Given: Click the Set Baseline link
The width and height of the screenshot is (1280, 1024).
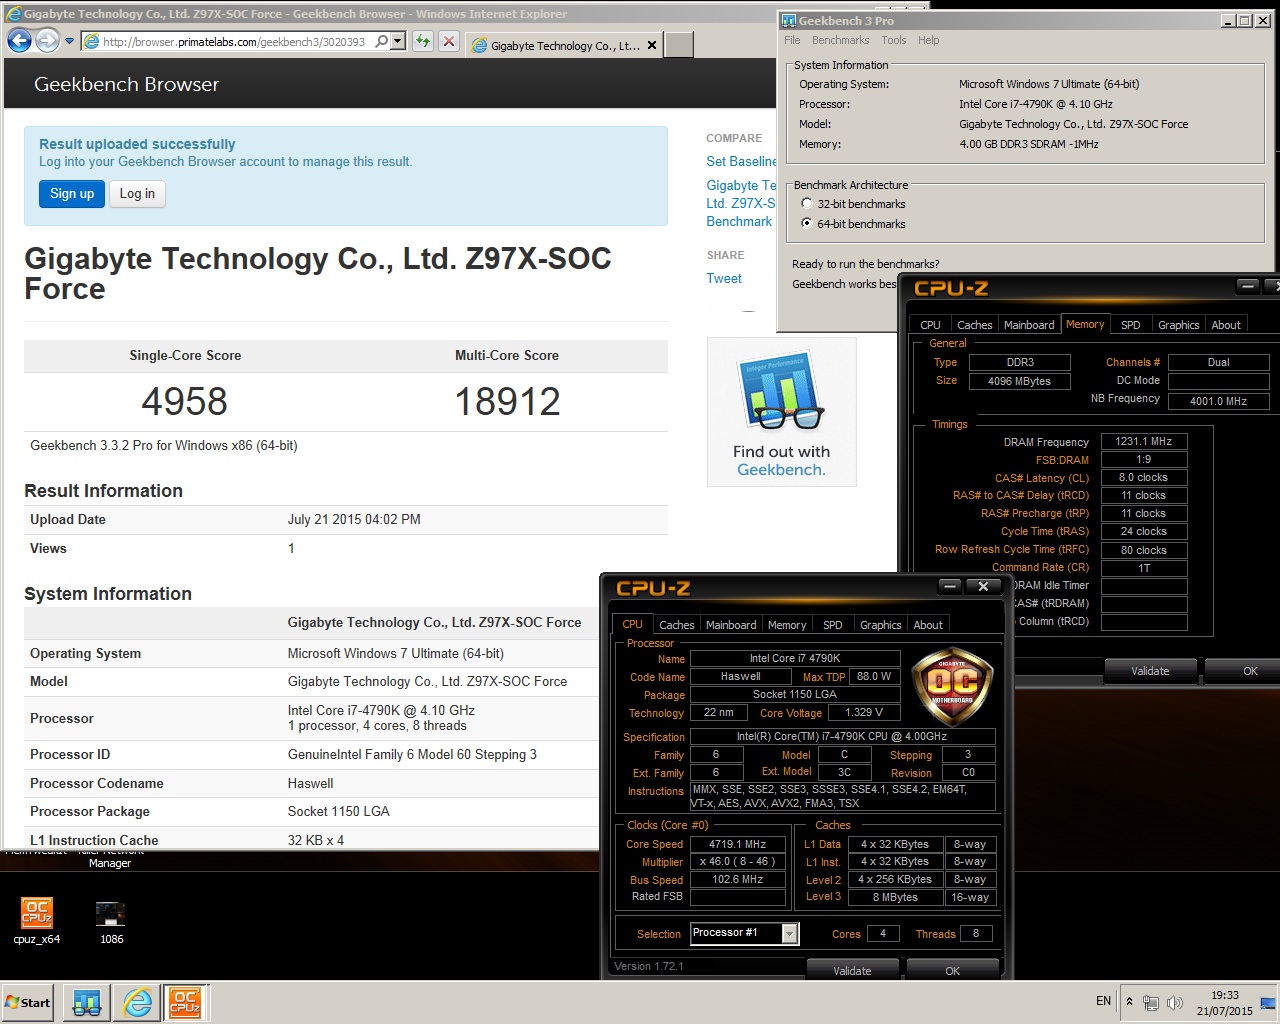Looking at the screenshot, I should (x=741, y=161).
